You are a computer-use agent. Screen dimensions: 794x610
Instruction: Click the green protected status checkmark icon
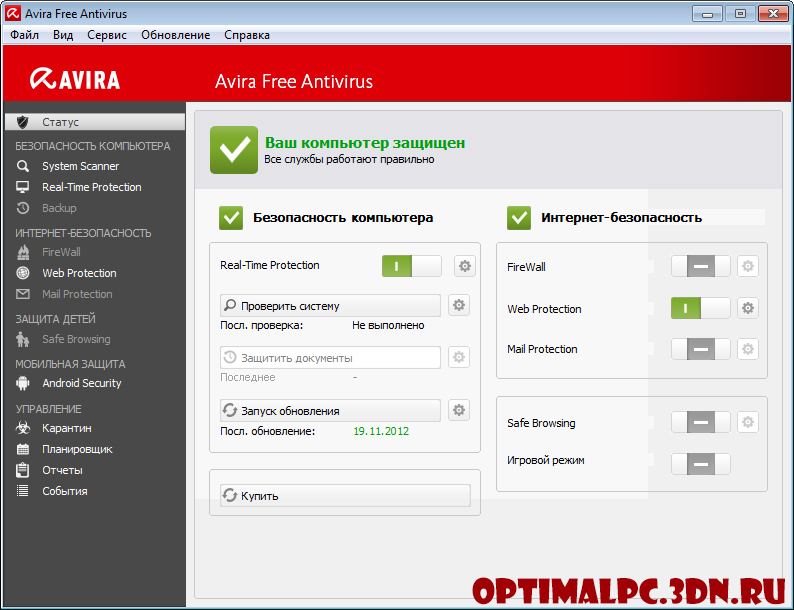coord(234,150)
